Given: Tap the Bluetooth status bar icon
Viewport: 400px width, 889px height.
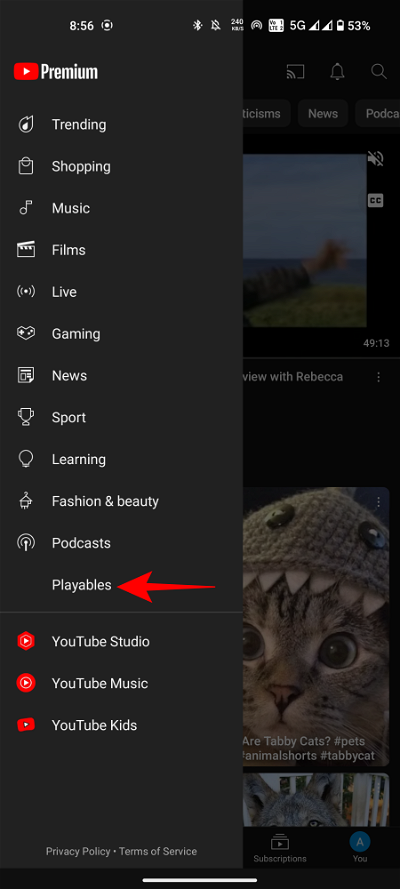Looking at the screenshot, I should coord(197,26).
